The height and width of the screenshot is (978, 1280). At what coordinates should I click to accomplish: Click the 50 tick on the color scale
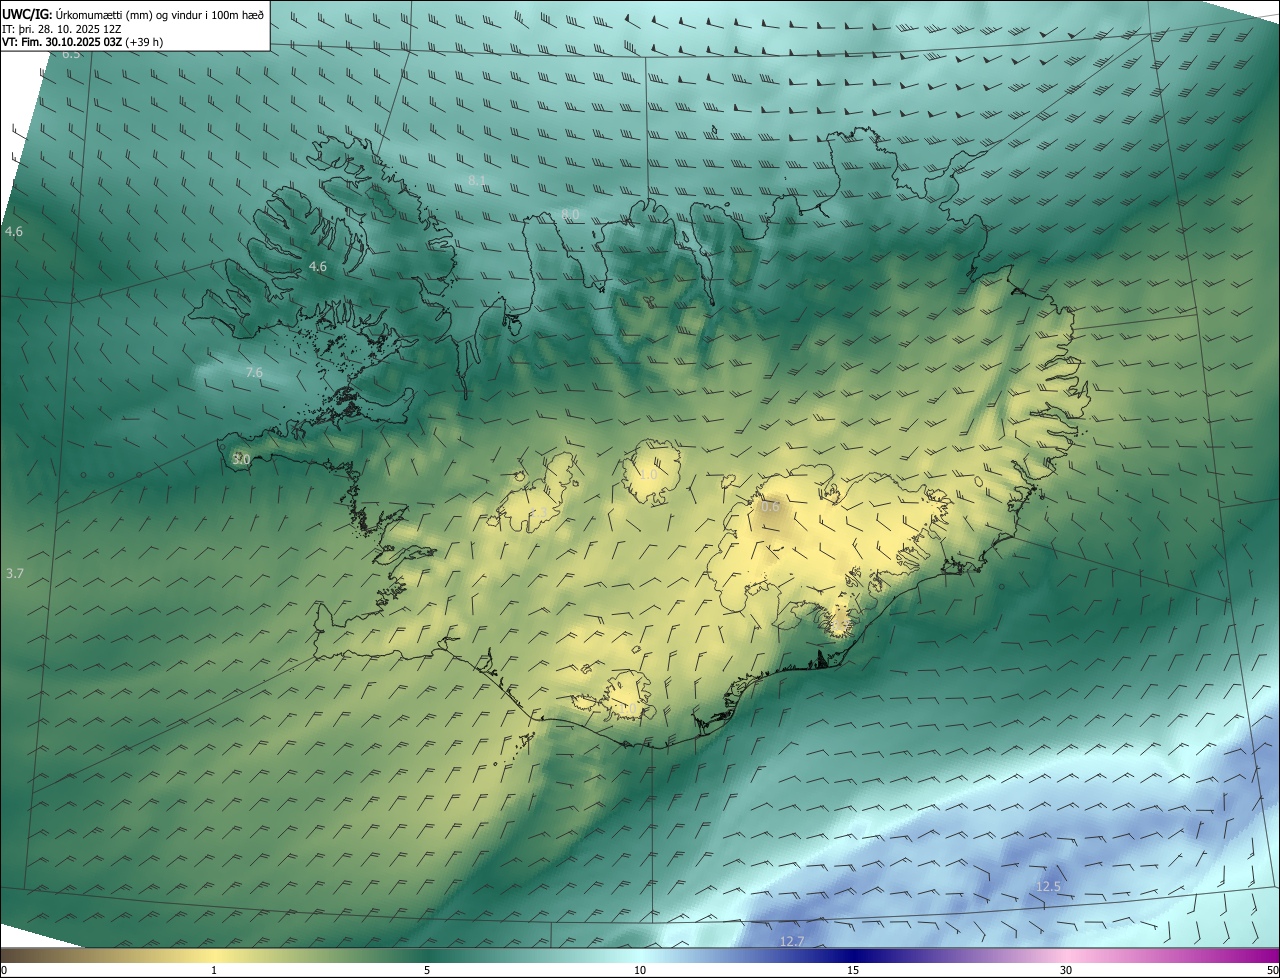tap(1272, 970)
